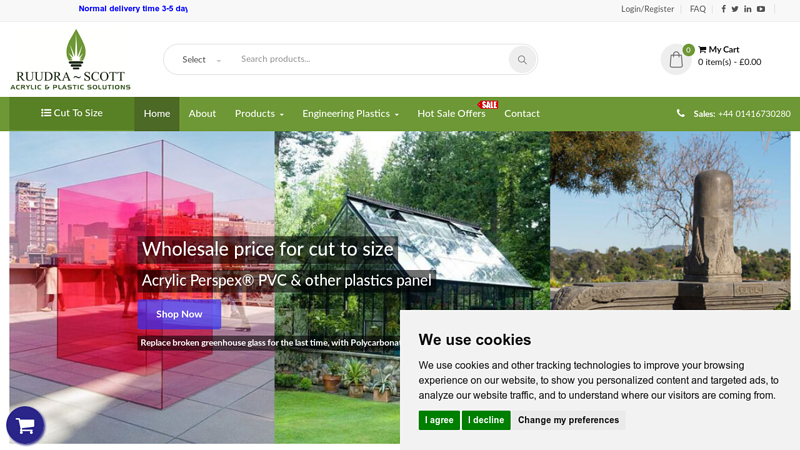
Task: Expand the Products menu dropdown
Action: (x=259, y=114)
